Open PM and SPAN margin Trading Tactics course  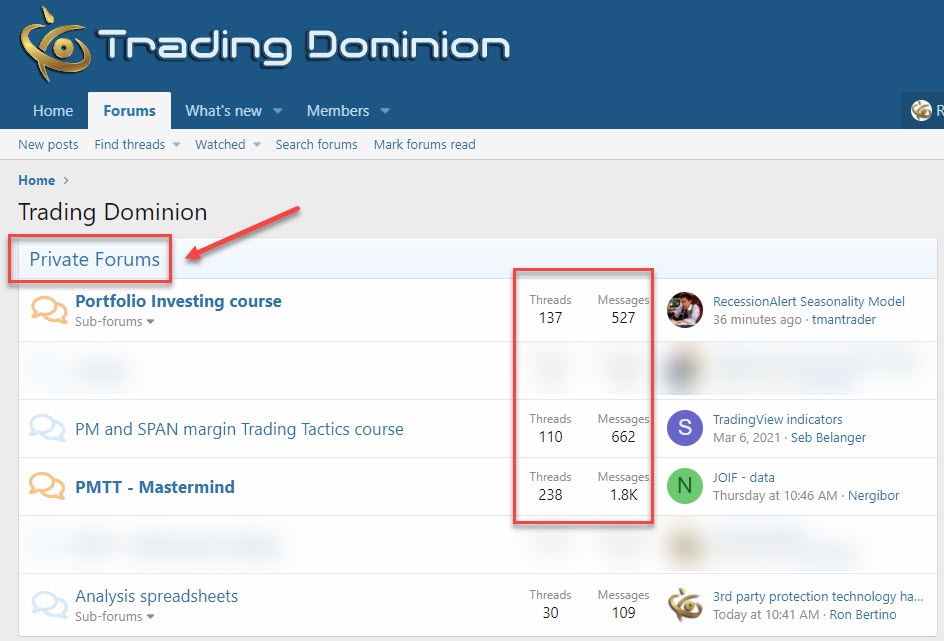click(239, 429)
